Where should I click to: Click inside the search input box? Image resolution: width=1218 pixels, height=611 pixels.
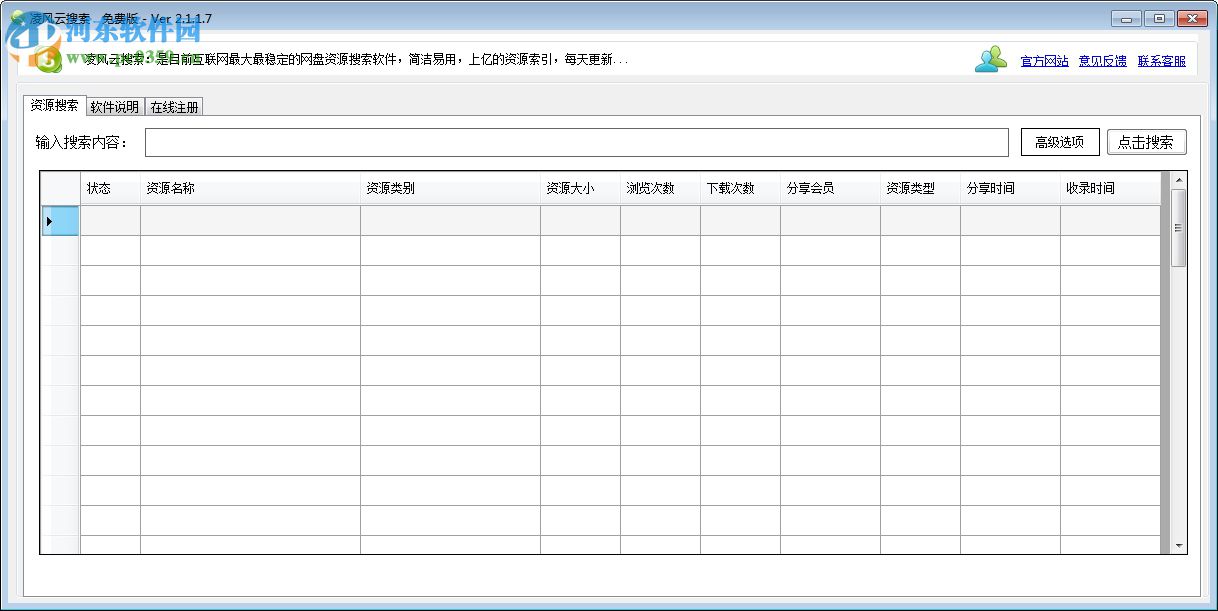coord(578,142)
